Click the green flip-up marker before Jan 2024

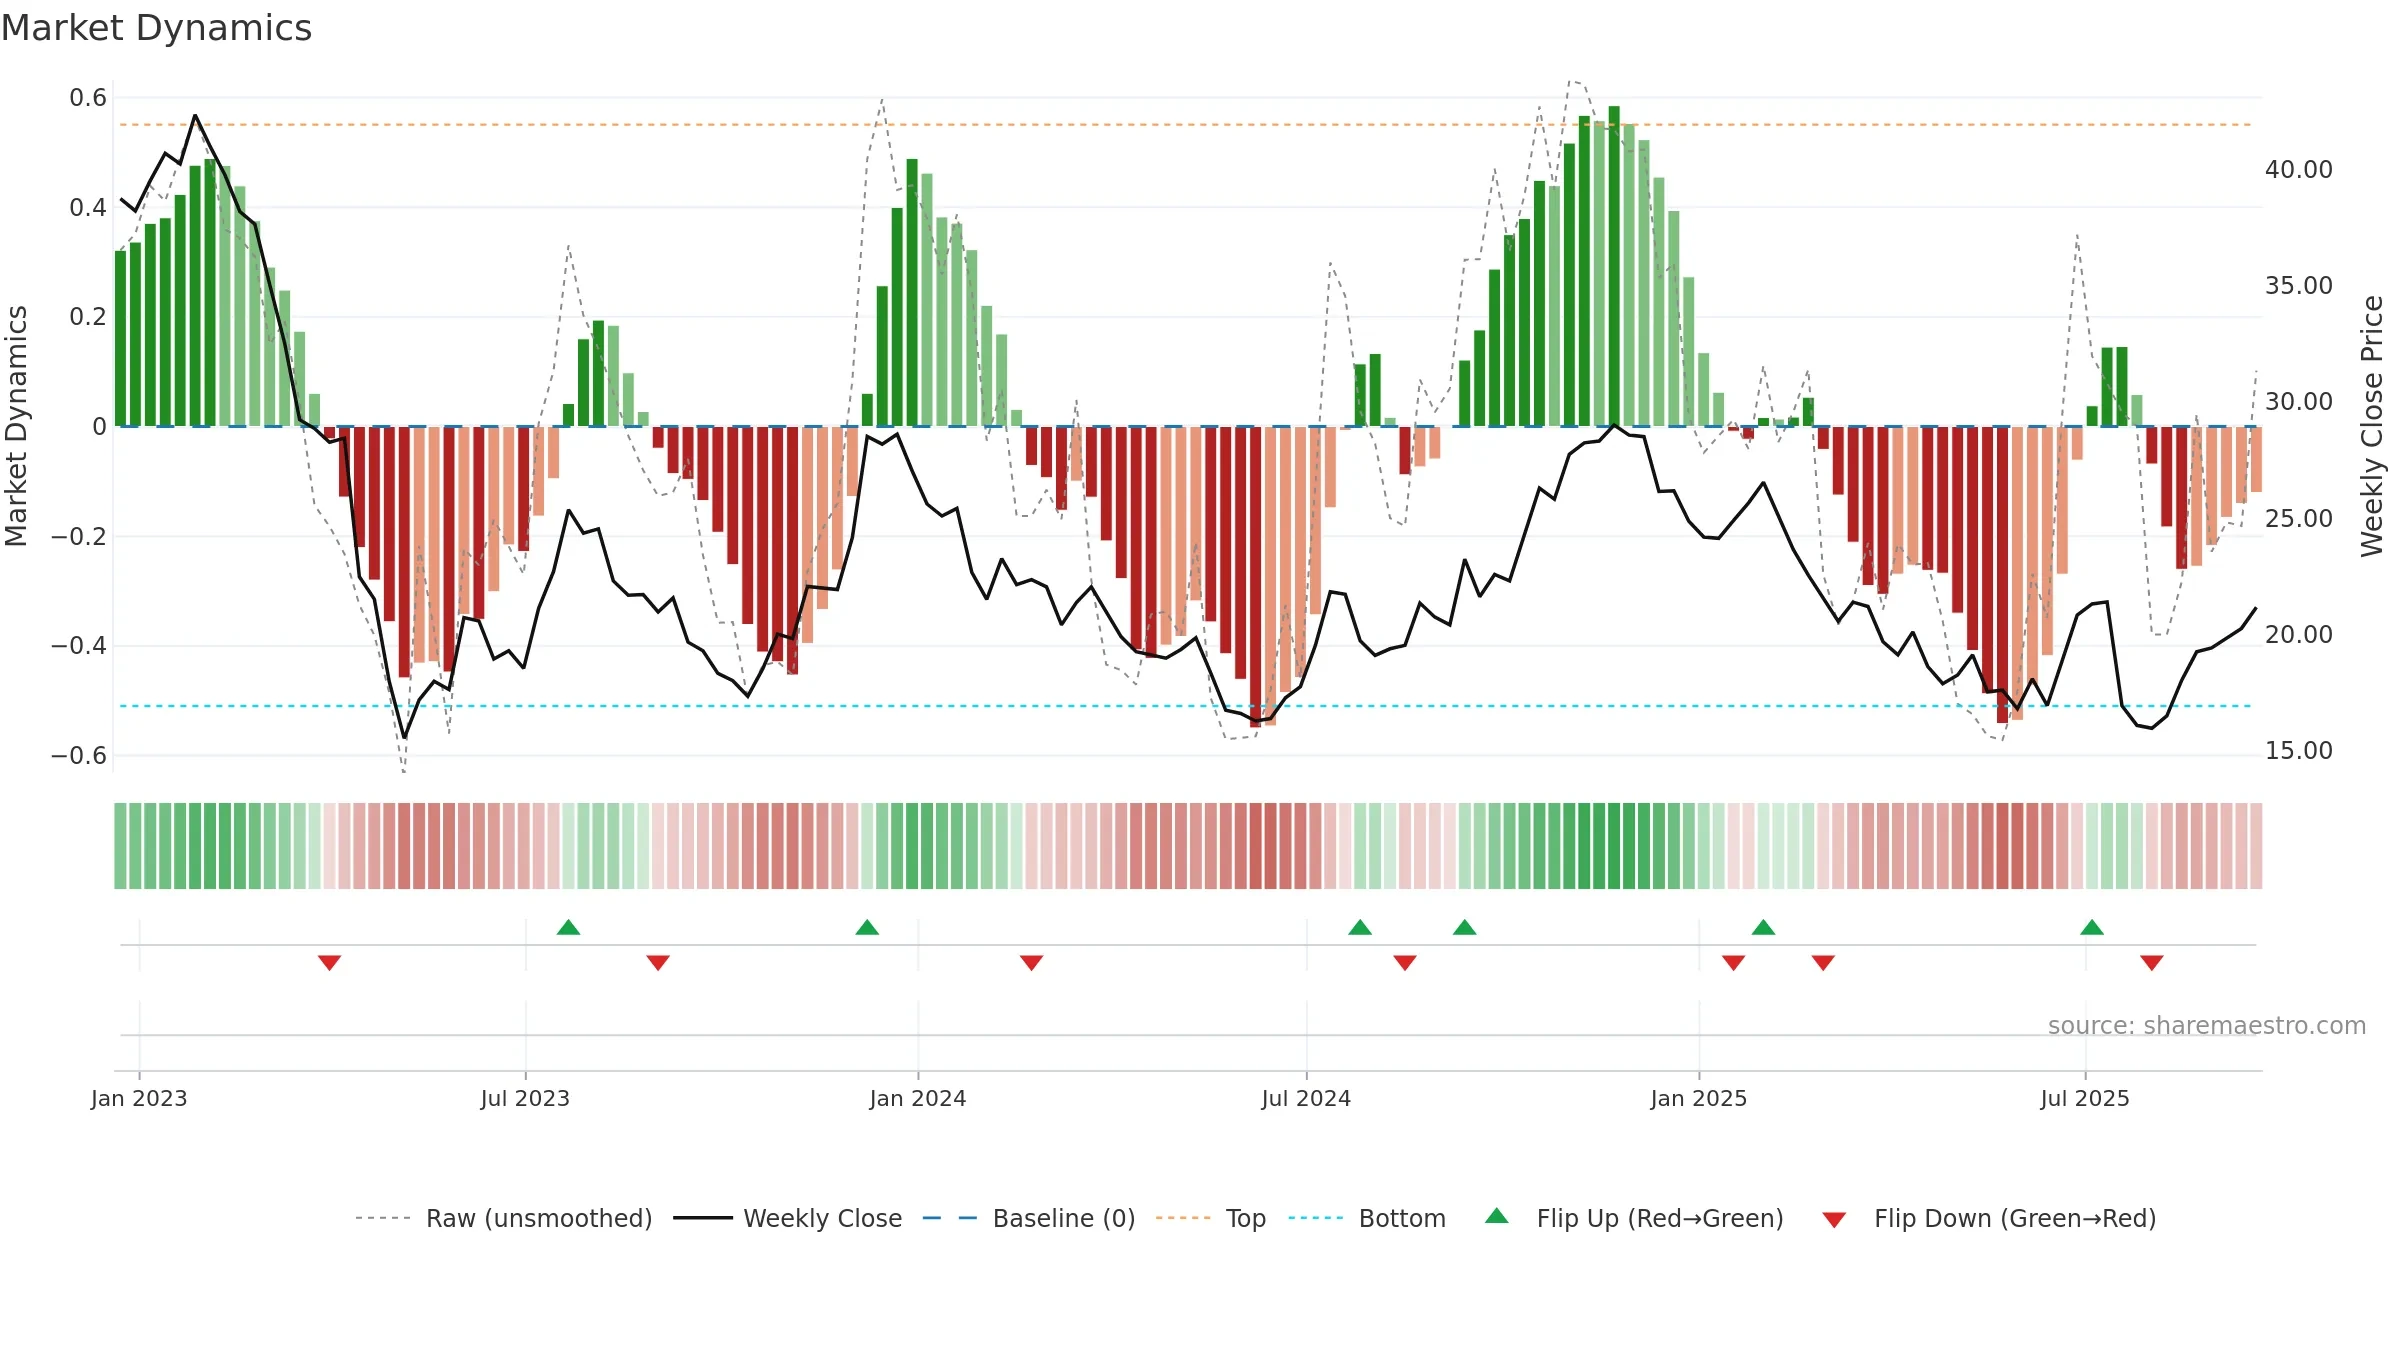tap(867, 927)
